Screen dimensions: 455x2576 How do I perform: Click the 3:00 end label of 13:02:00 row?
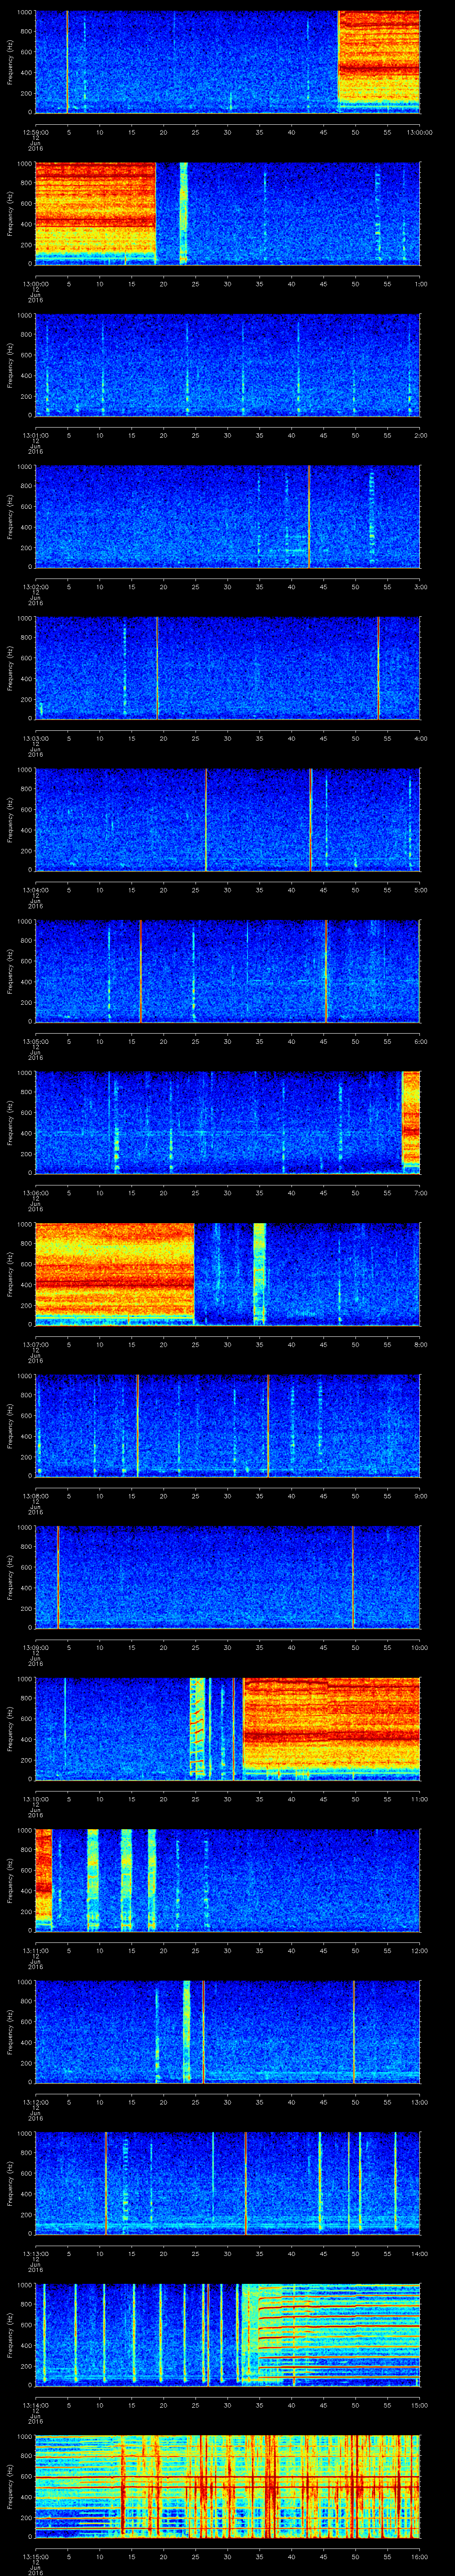pos(420,587)
